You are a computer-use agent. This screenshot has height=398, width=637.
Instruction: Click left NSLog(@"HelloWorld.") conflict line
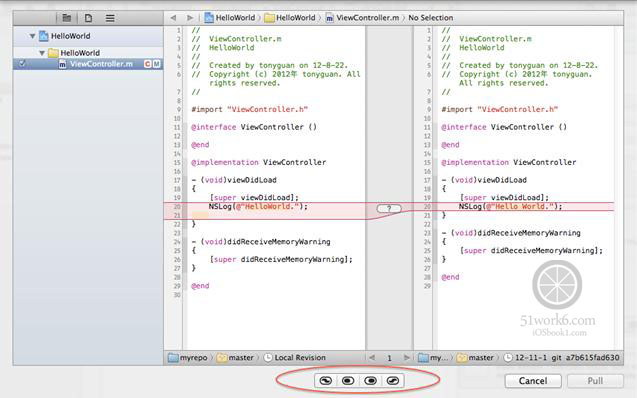258,206
